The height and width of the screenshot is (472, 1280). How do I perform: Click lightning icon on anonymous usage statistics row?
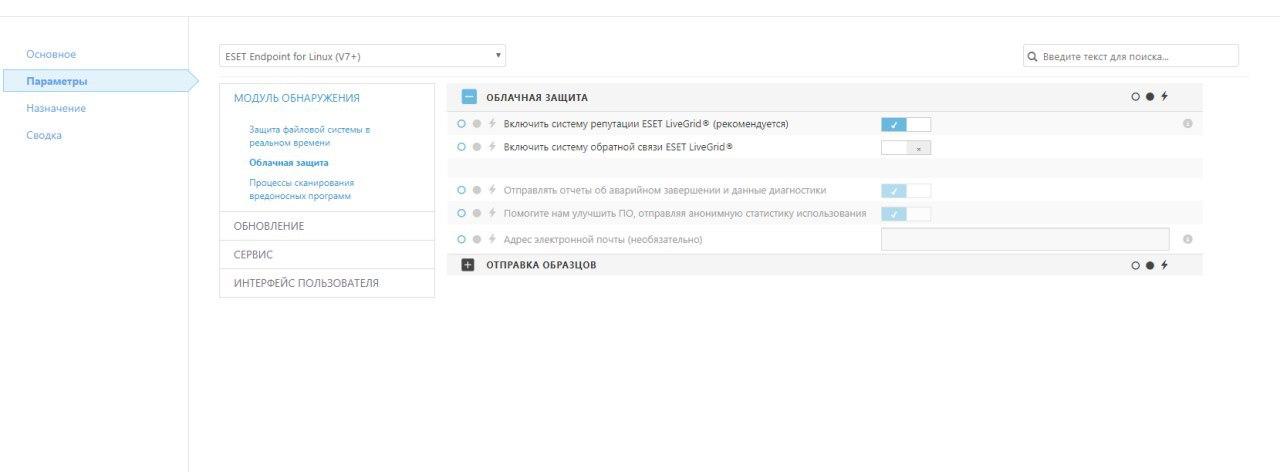click(492, 213)
